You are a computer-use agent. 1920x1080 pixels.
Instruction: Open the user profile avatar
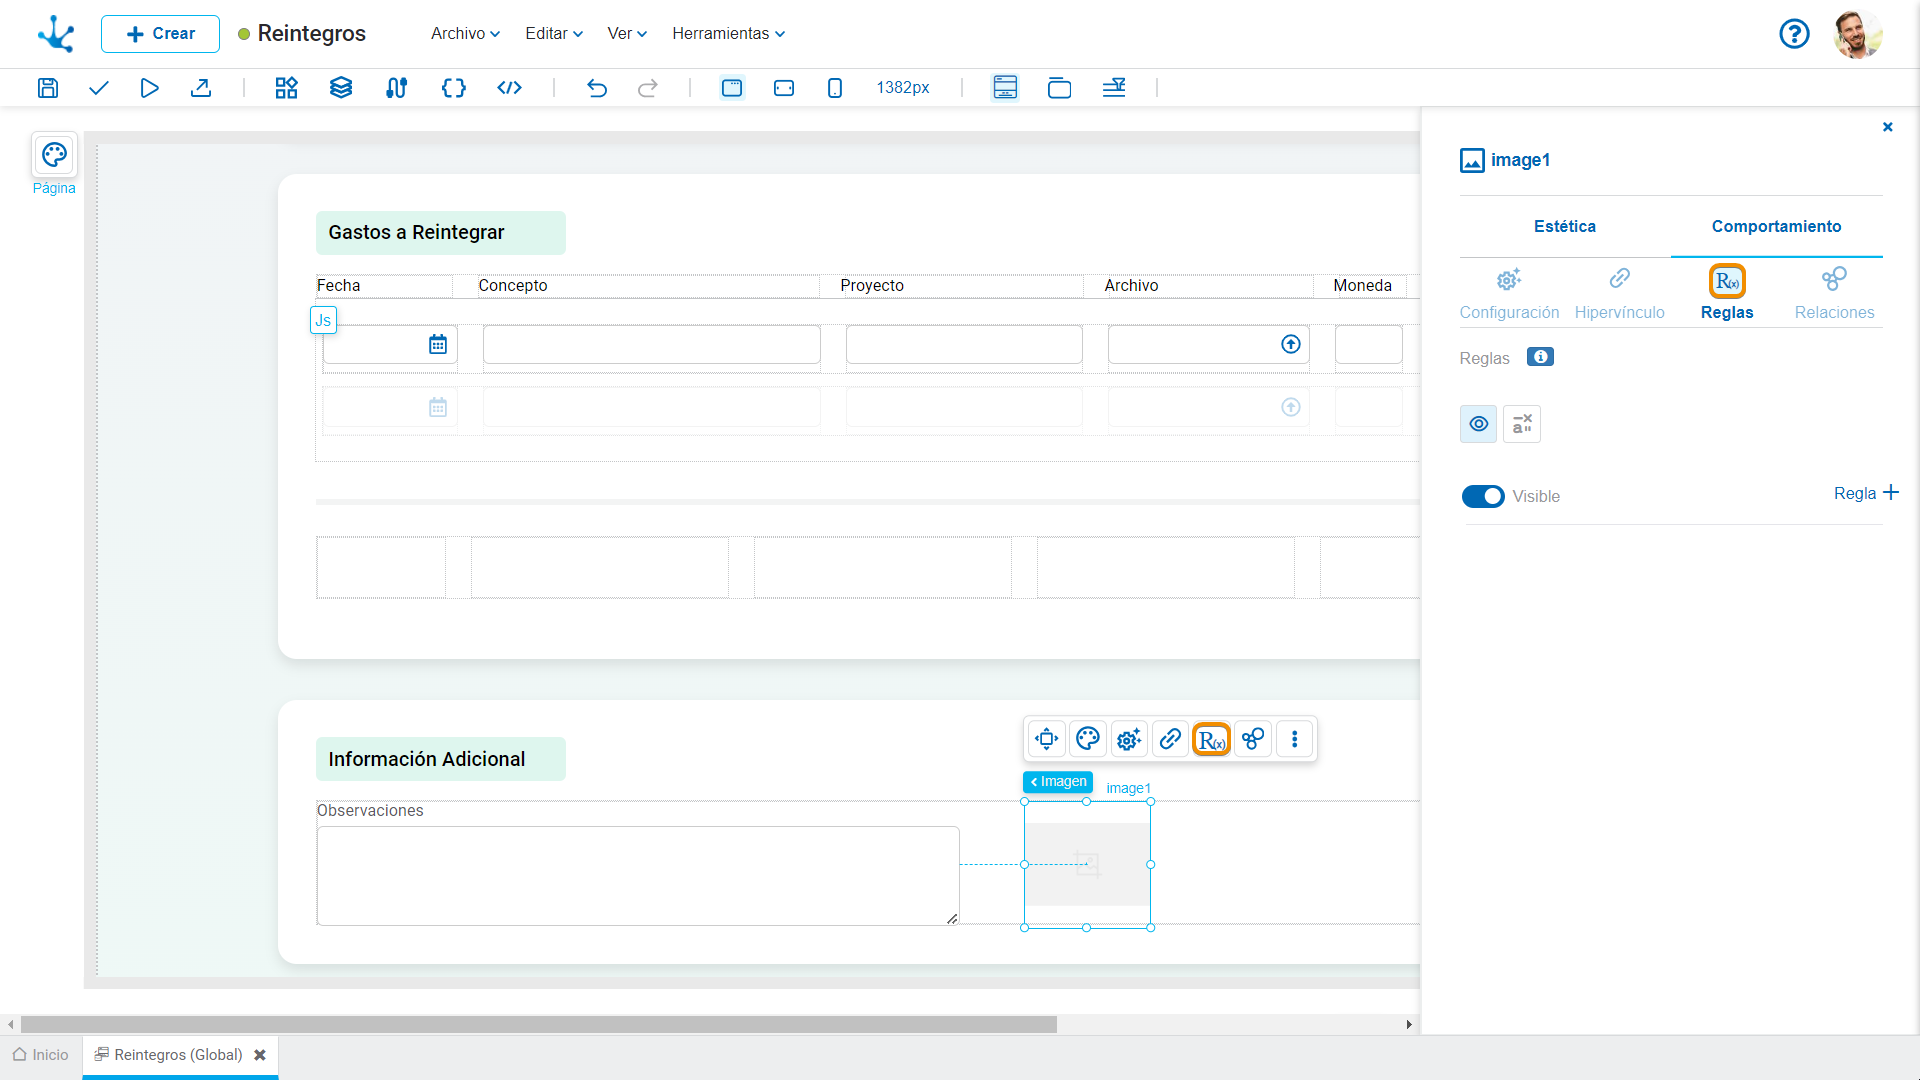tap(1858, 34)
